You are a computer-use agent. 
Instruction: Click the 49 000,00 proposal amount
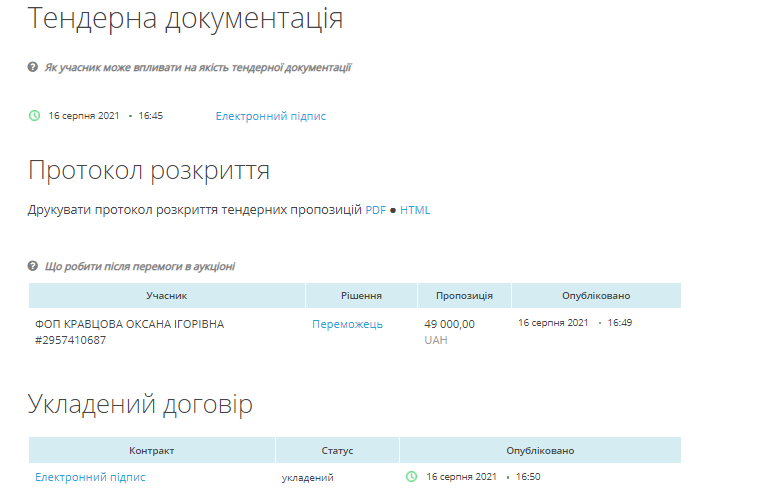point(450,324)
